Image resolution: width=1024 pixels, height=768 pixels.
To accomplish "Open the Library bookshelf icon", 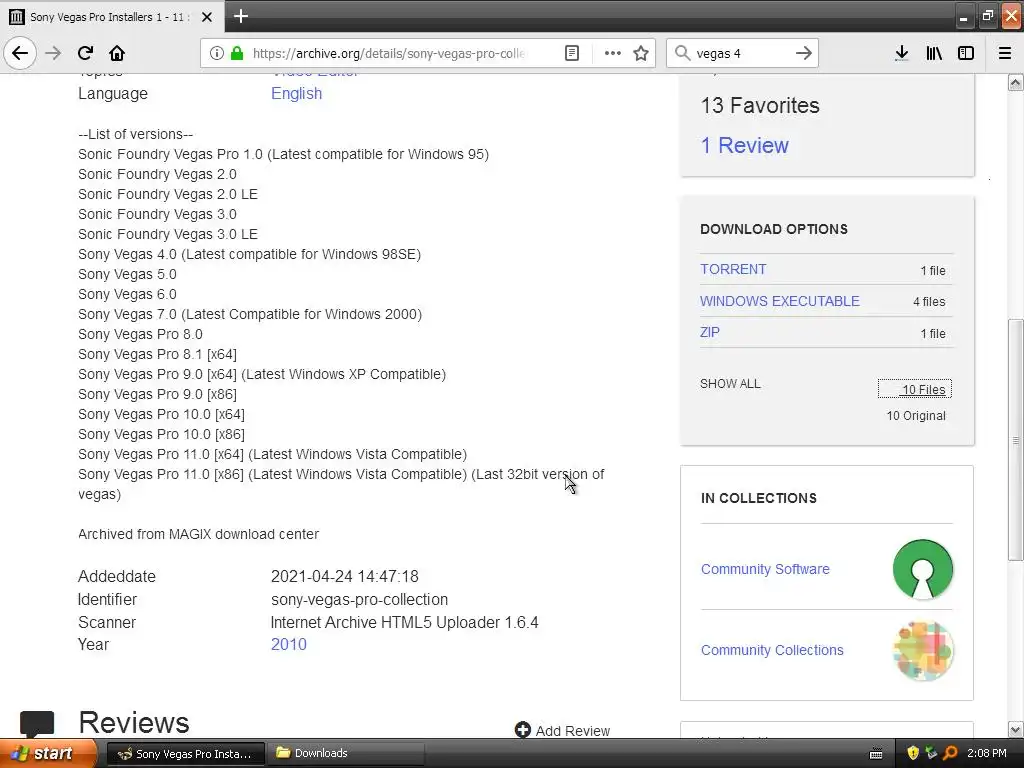I will coord(934,53).
